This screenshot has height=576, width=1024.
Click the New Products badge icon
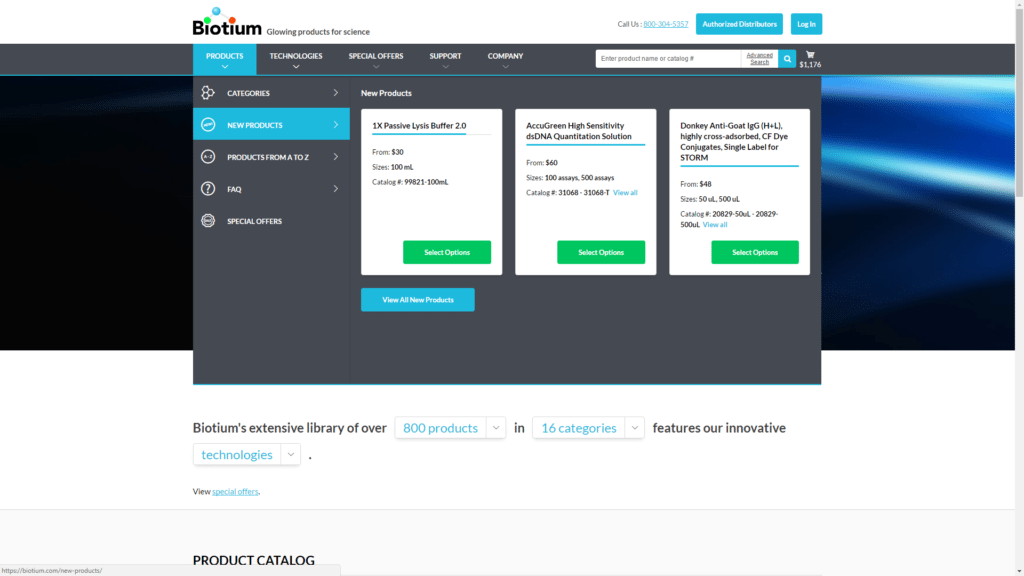pos(208,125)
